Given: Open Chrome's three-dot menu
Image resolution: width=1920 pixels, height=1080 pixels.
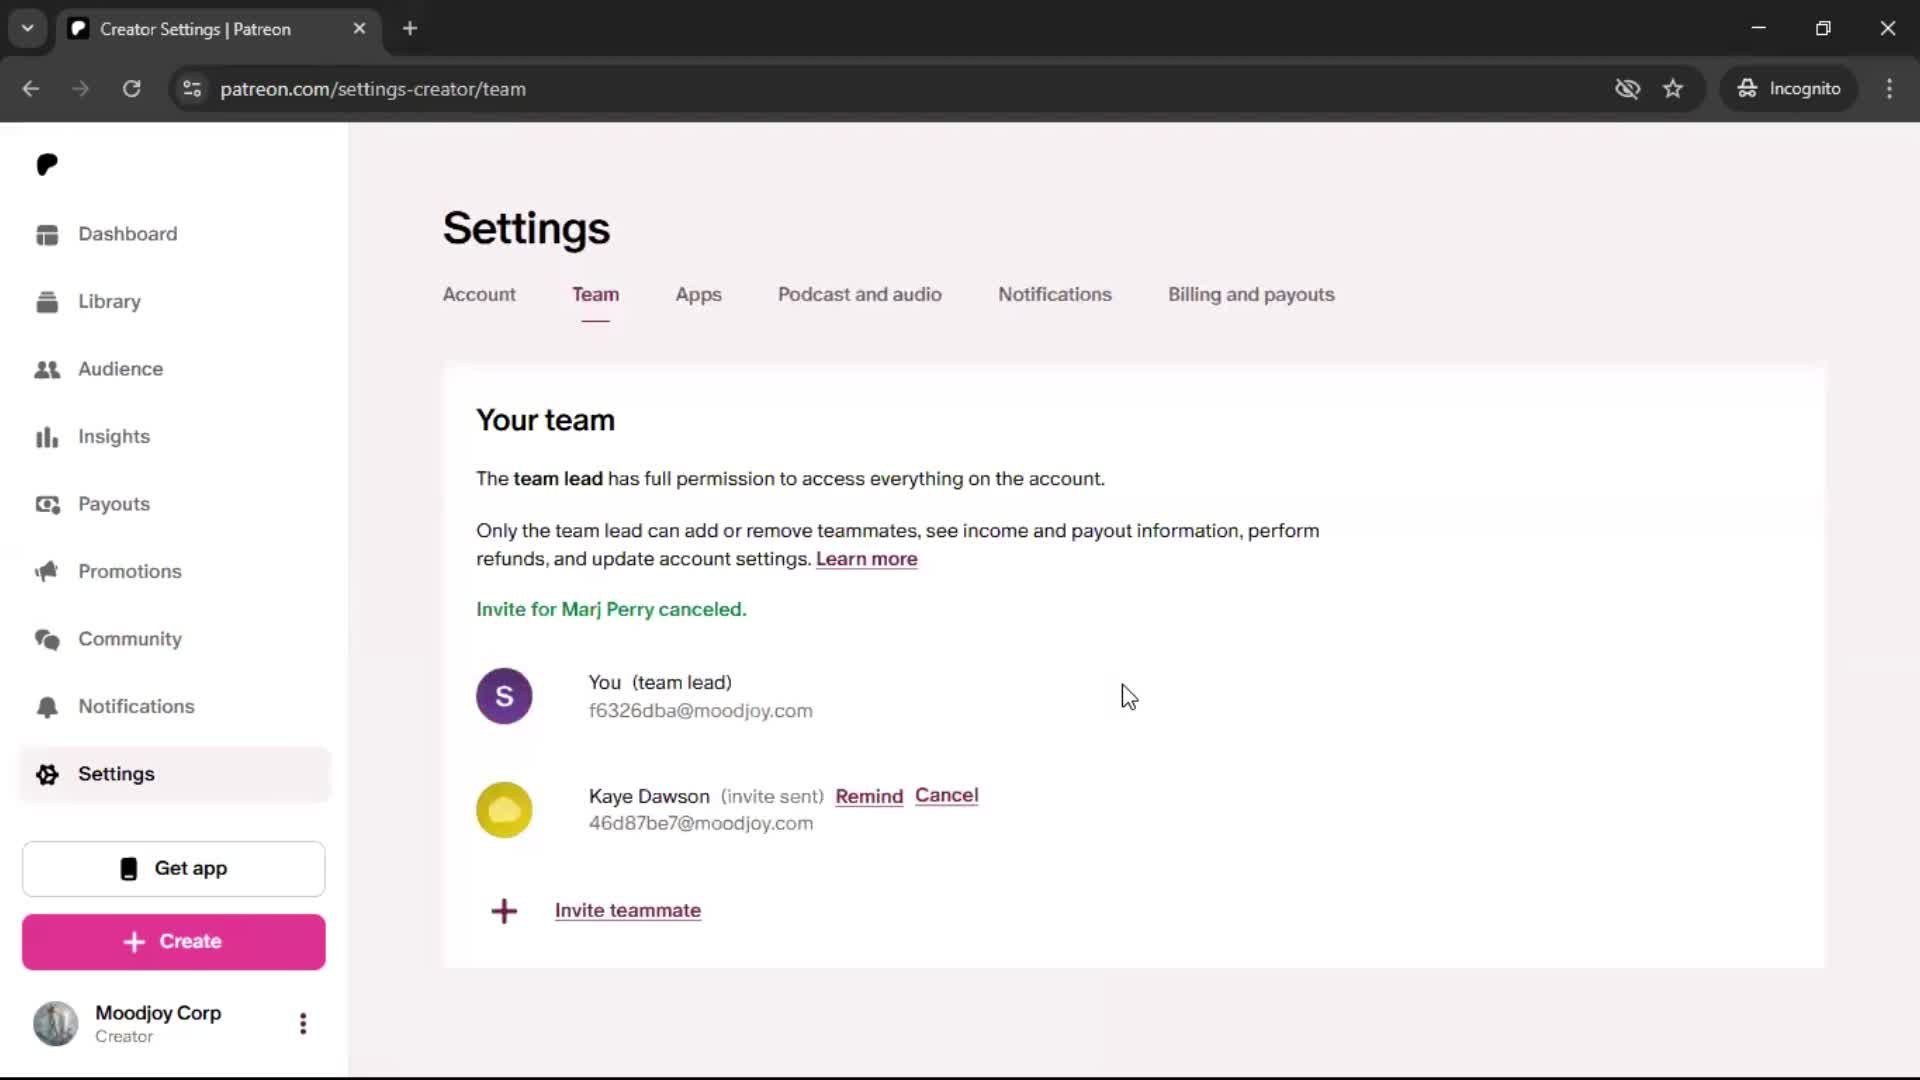Looking at the screenshot, I should tap(1889, 89).
